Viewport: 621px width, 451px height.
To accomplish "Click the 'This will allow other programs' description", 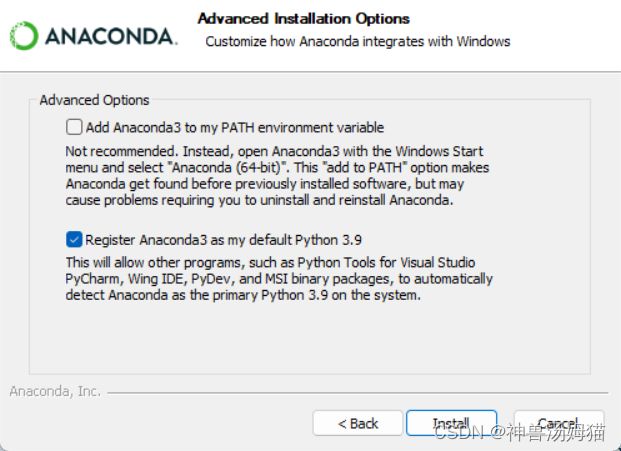I will (x=279, y=279).
